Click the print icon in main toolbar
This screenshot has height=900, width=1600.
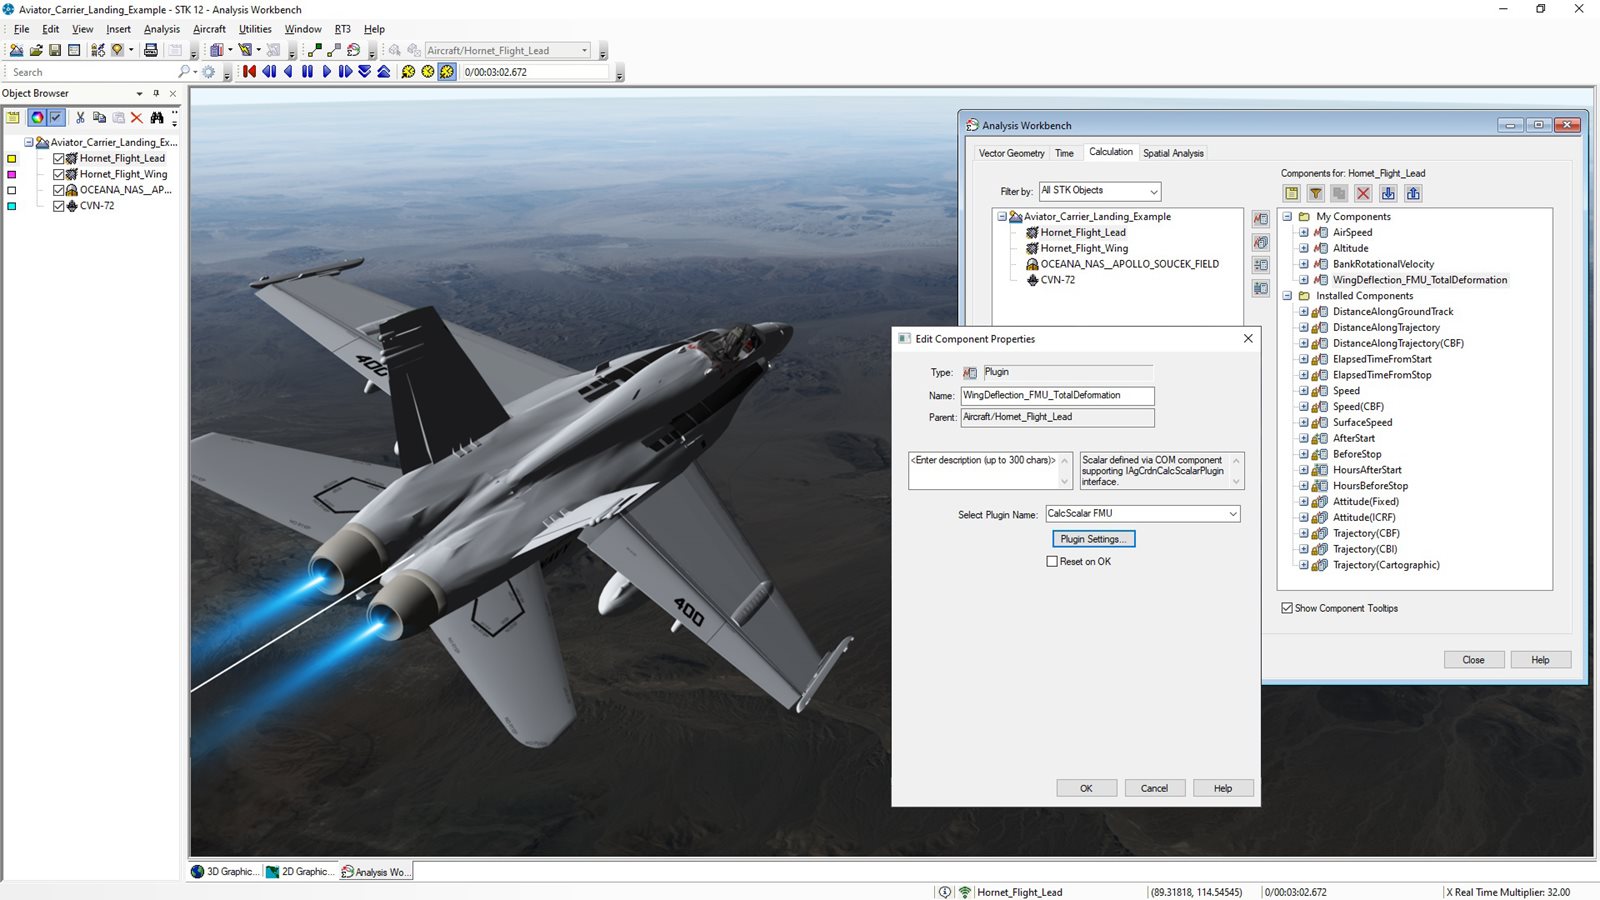click(x=151, y=50)
